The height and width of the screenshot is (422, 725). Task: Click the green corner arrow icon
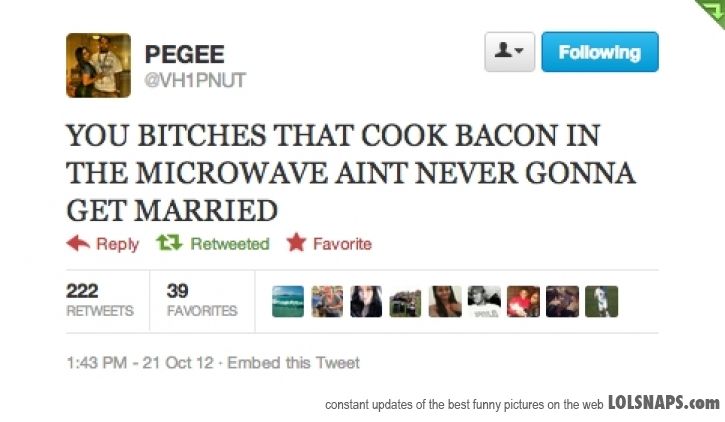tap(711, 11)
